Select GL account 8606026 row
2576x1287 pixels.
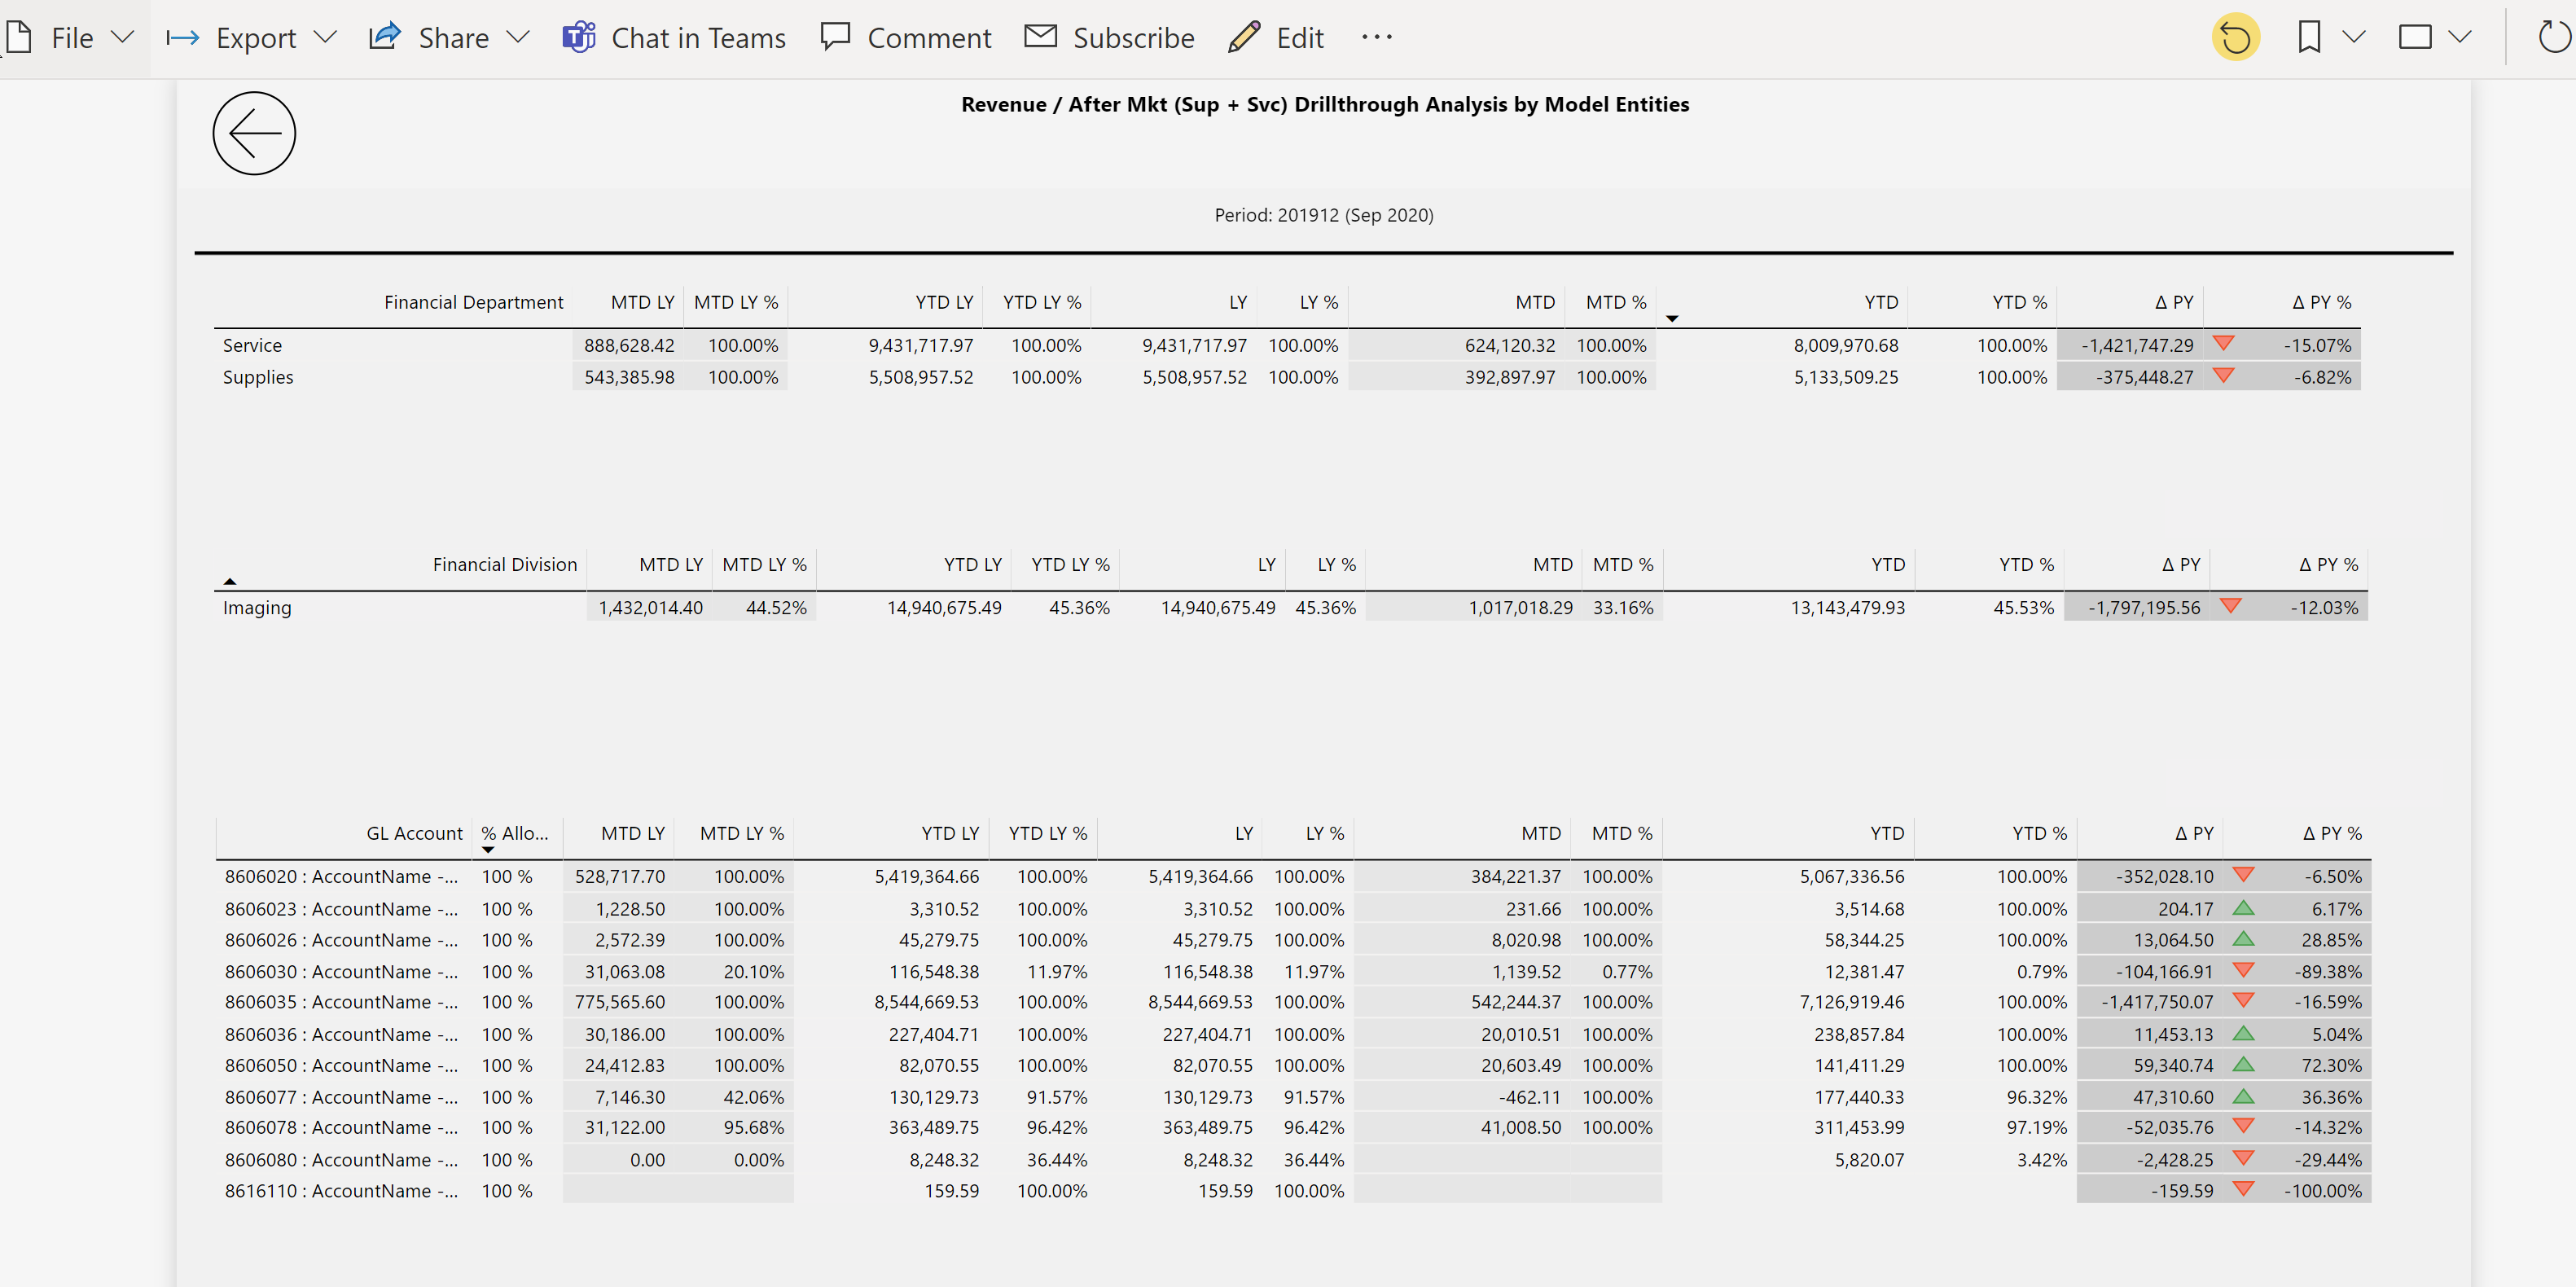tap(1293, 940)
